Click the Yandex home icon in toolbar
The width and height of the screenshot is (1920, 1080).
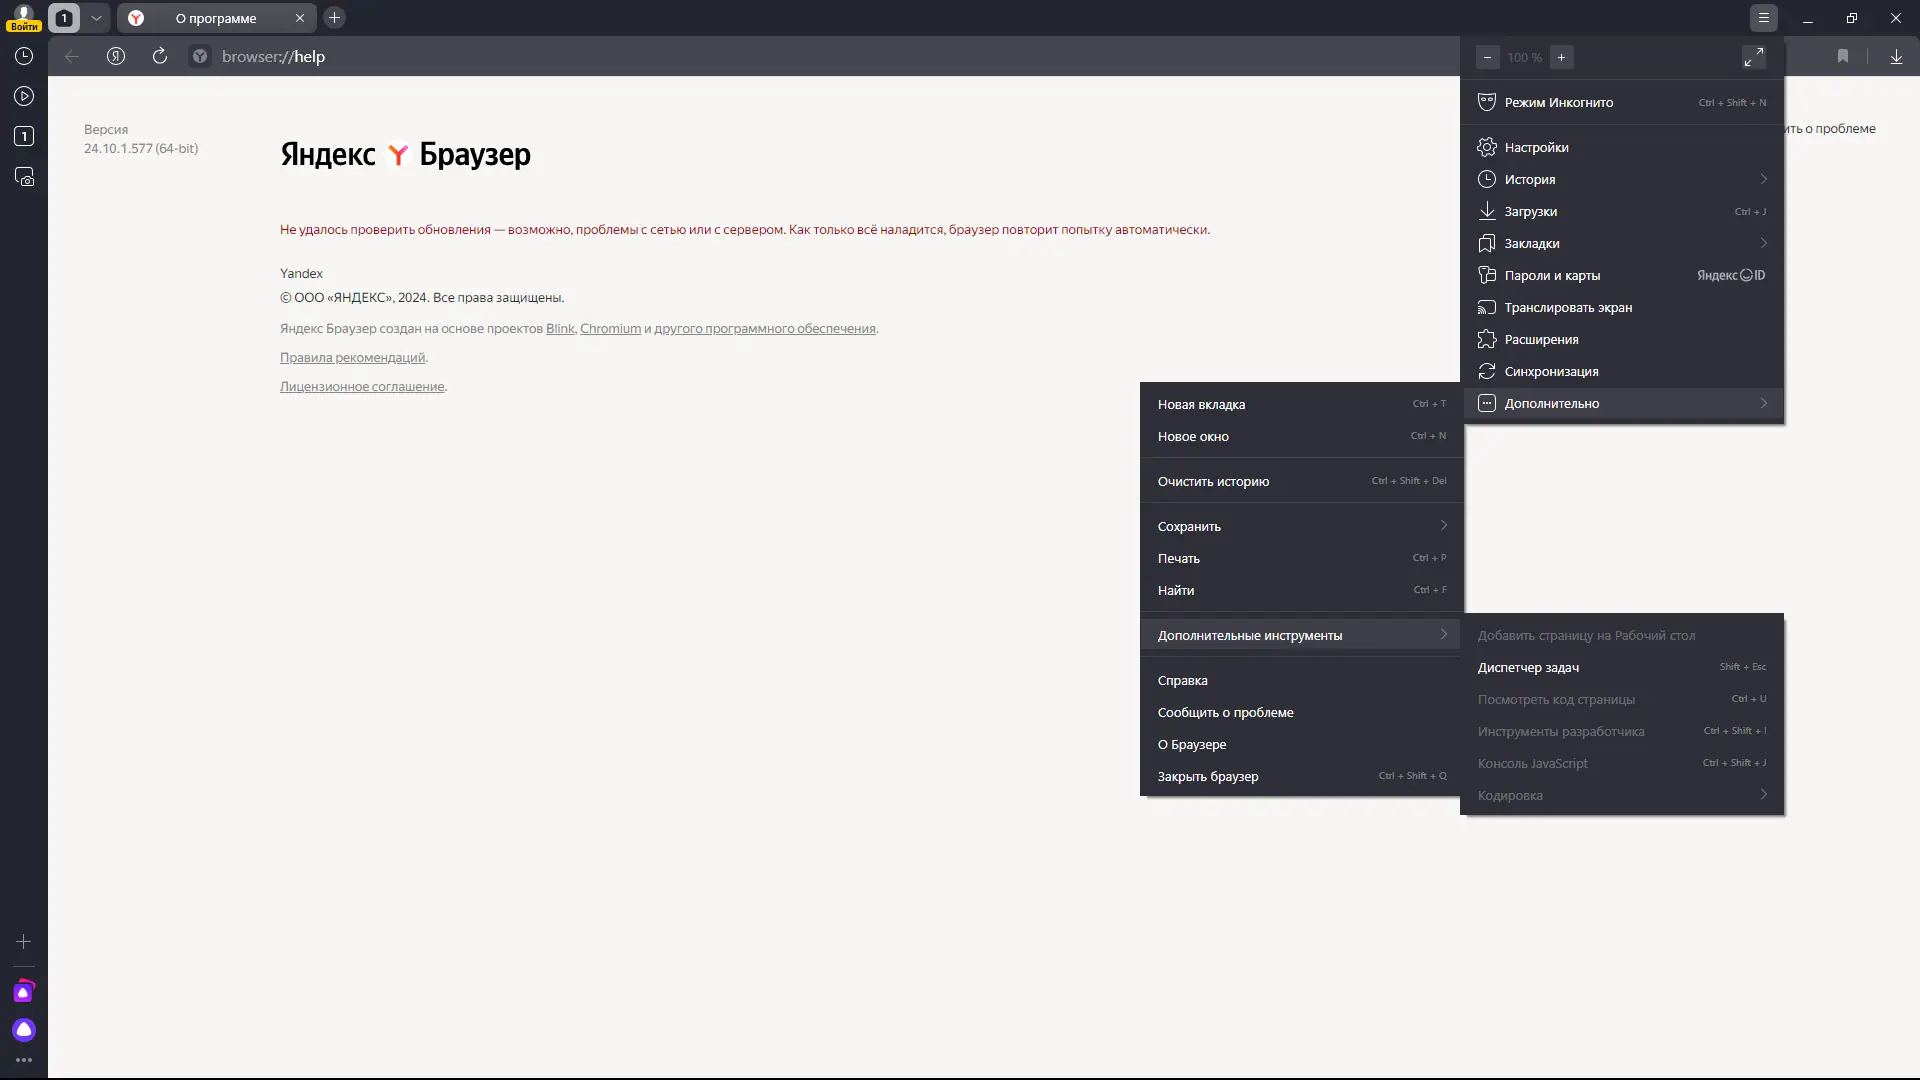116,57
